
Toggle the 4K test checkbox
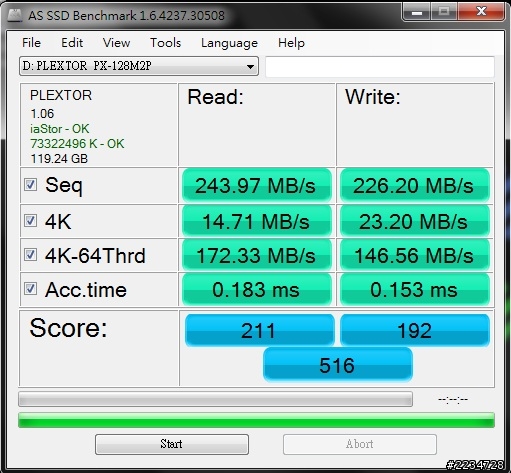click(30, 221)
